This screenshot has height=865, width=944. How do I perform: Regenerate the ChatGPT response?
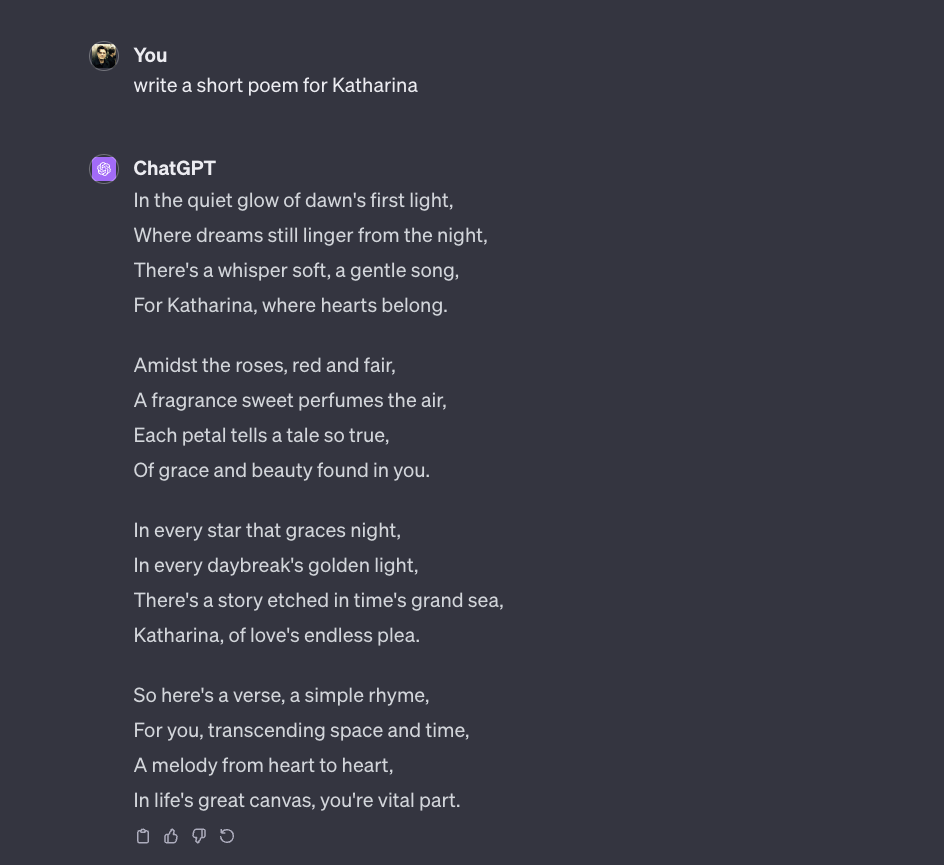[227, 836]
